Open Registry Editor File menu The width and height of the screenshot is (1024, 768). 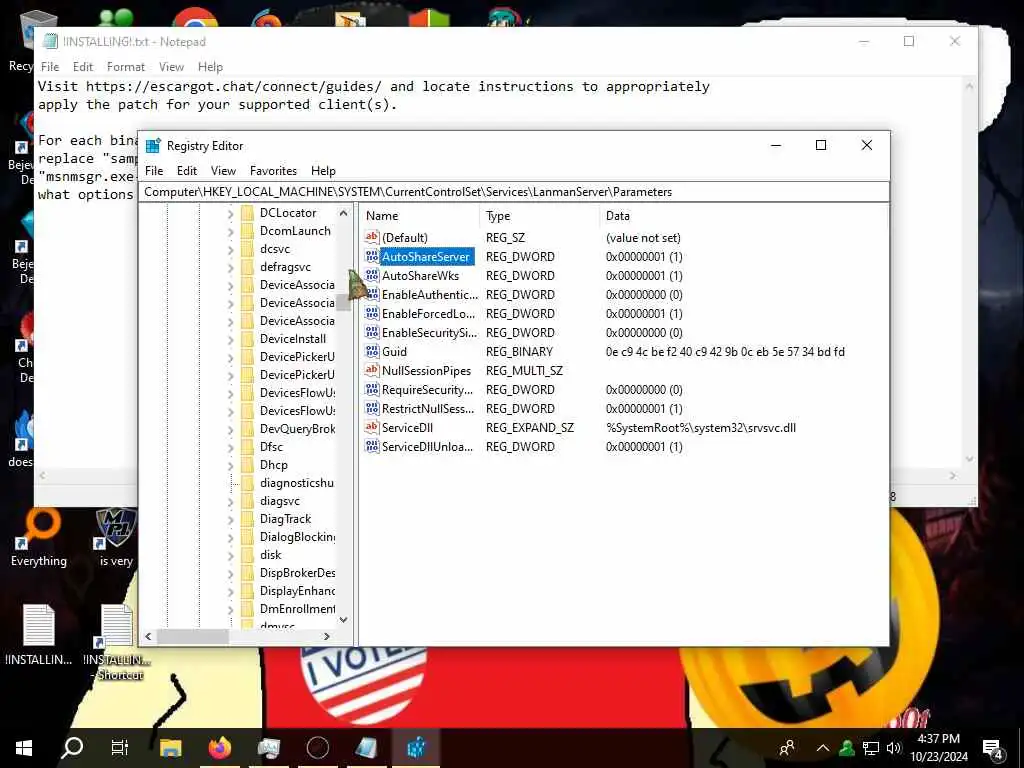pos(154,170)
